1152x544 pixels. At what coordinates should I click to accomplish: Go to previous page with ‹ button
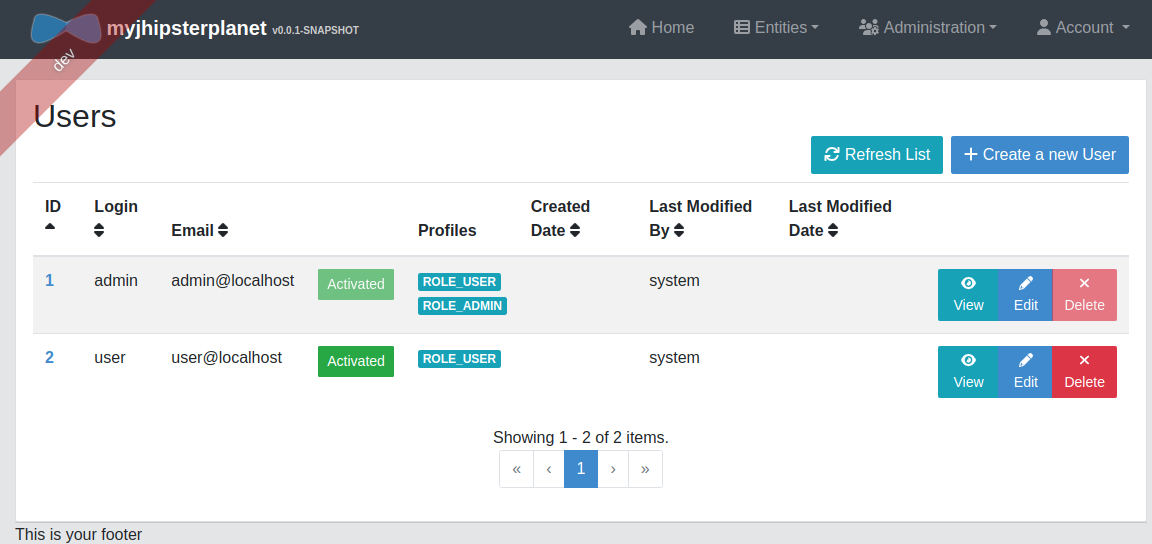pyautogui.click(x=549, y=469)
